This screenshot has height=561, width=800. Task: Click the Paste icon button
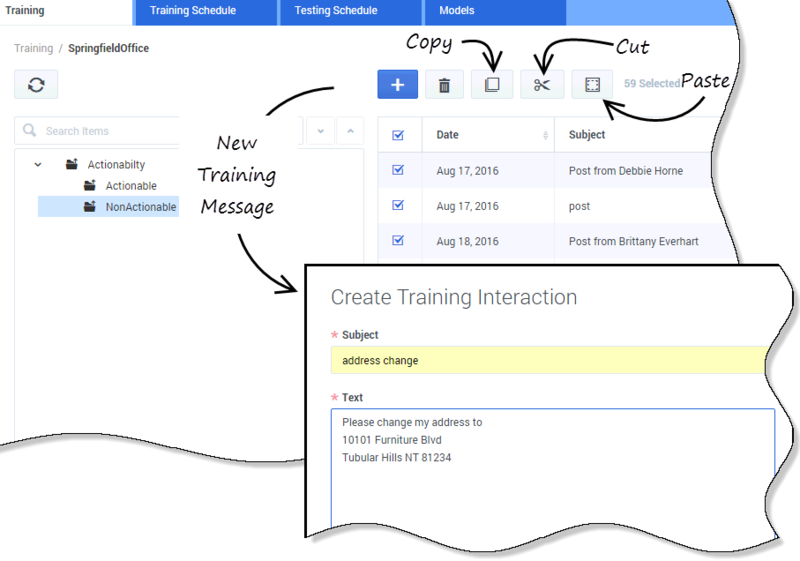point(592,85)
